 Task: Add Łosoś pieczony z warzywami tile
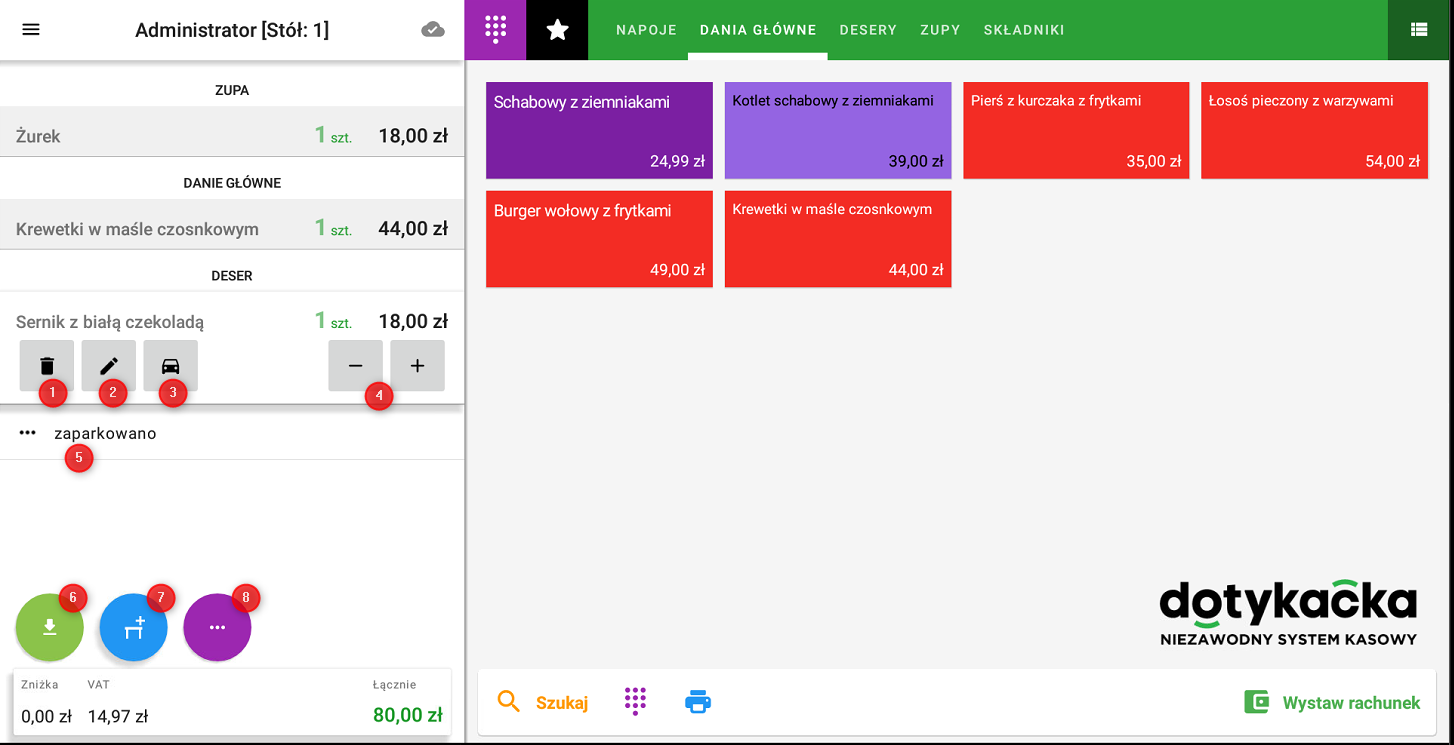(x=1314, y=130)
